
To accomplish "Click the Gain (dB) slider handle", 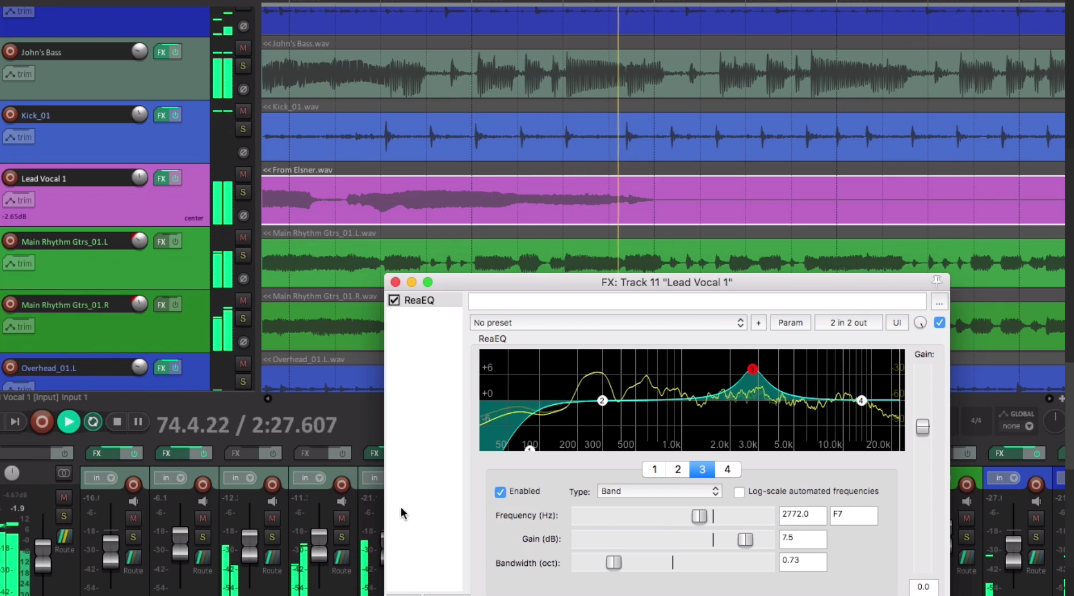I will point(745,540).
